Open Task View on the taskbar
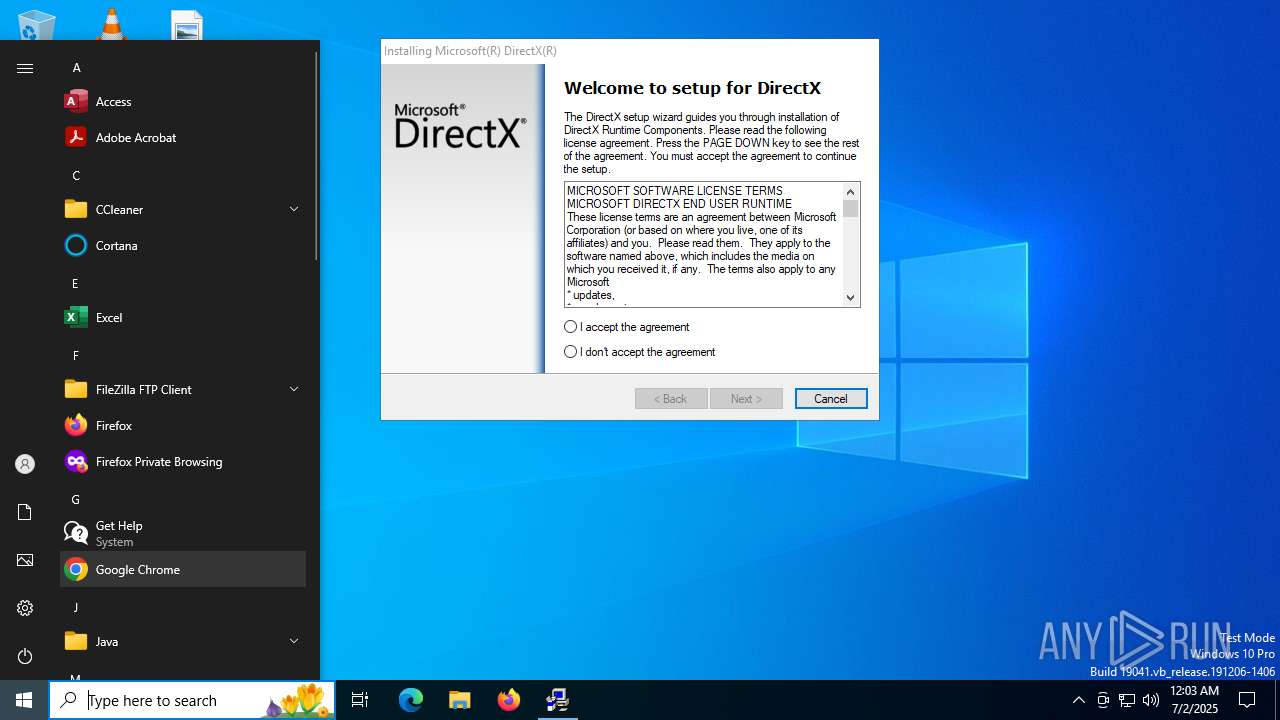The image size is (1280, 720). (360, 700)
